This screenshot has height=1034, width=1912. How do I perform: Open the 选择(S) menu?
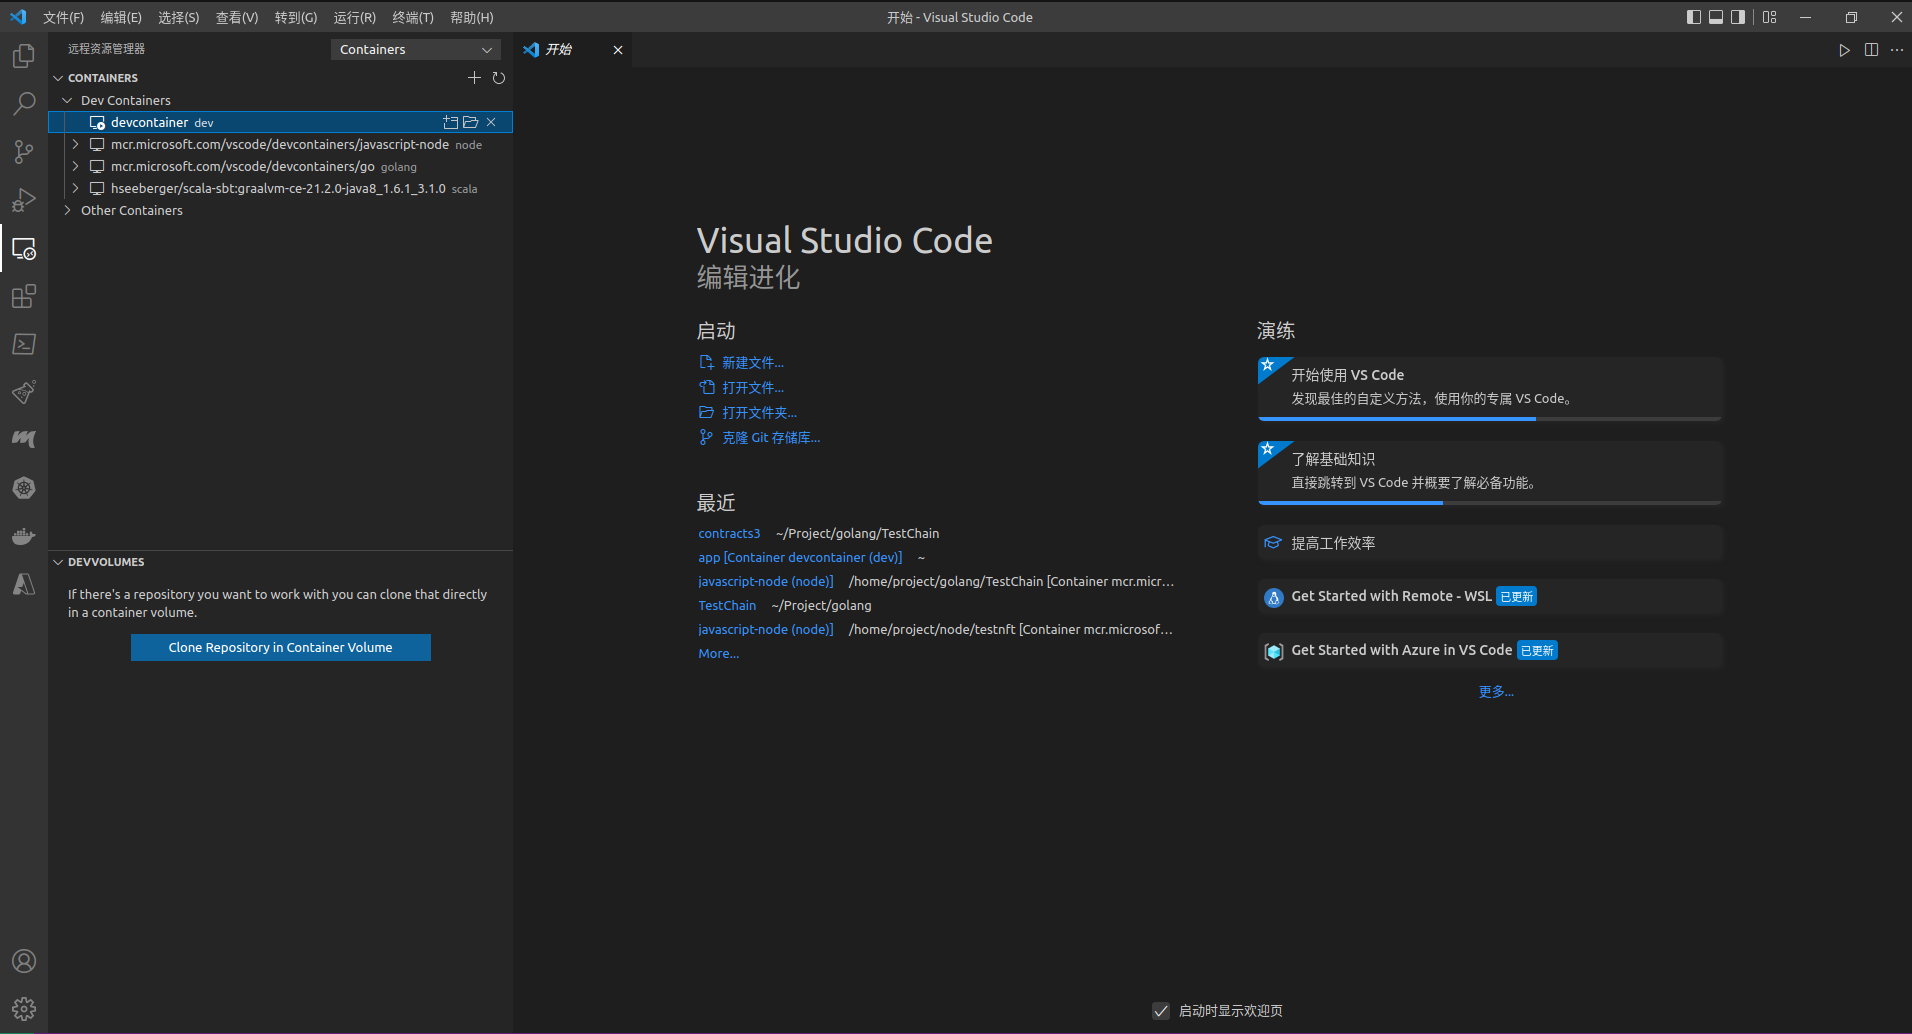click(179, 17)
